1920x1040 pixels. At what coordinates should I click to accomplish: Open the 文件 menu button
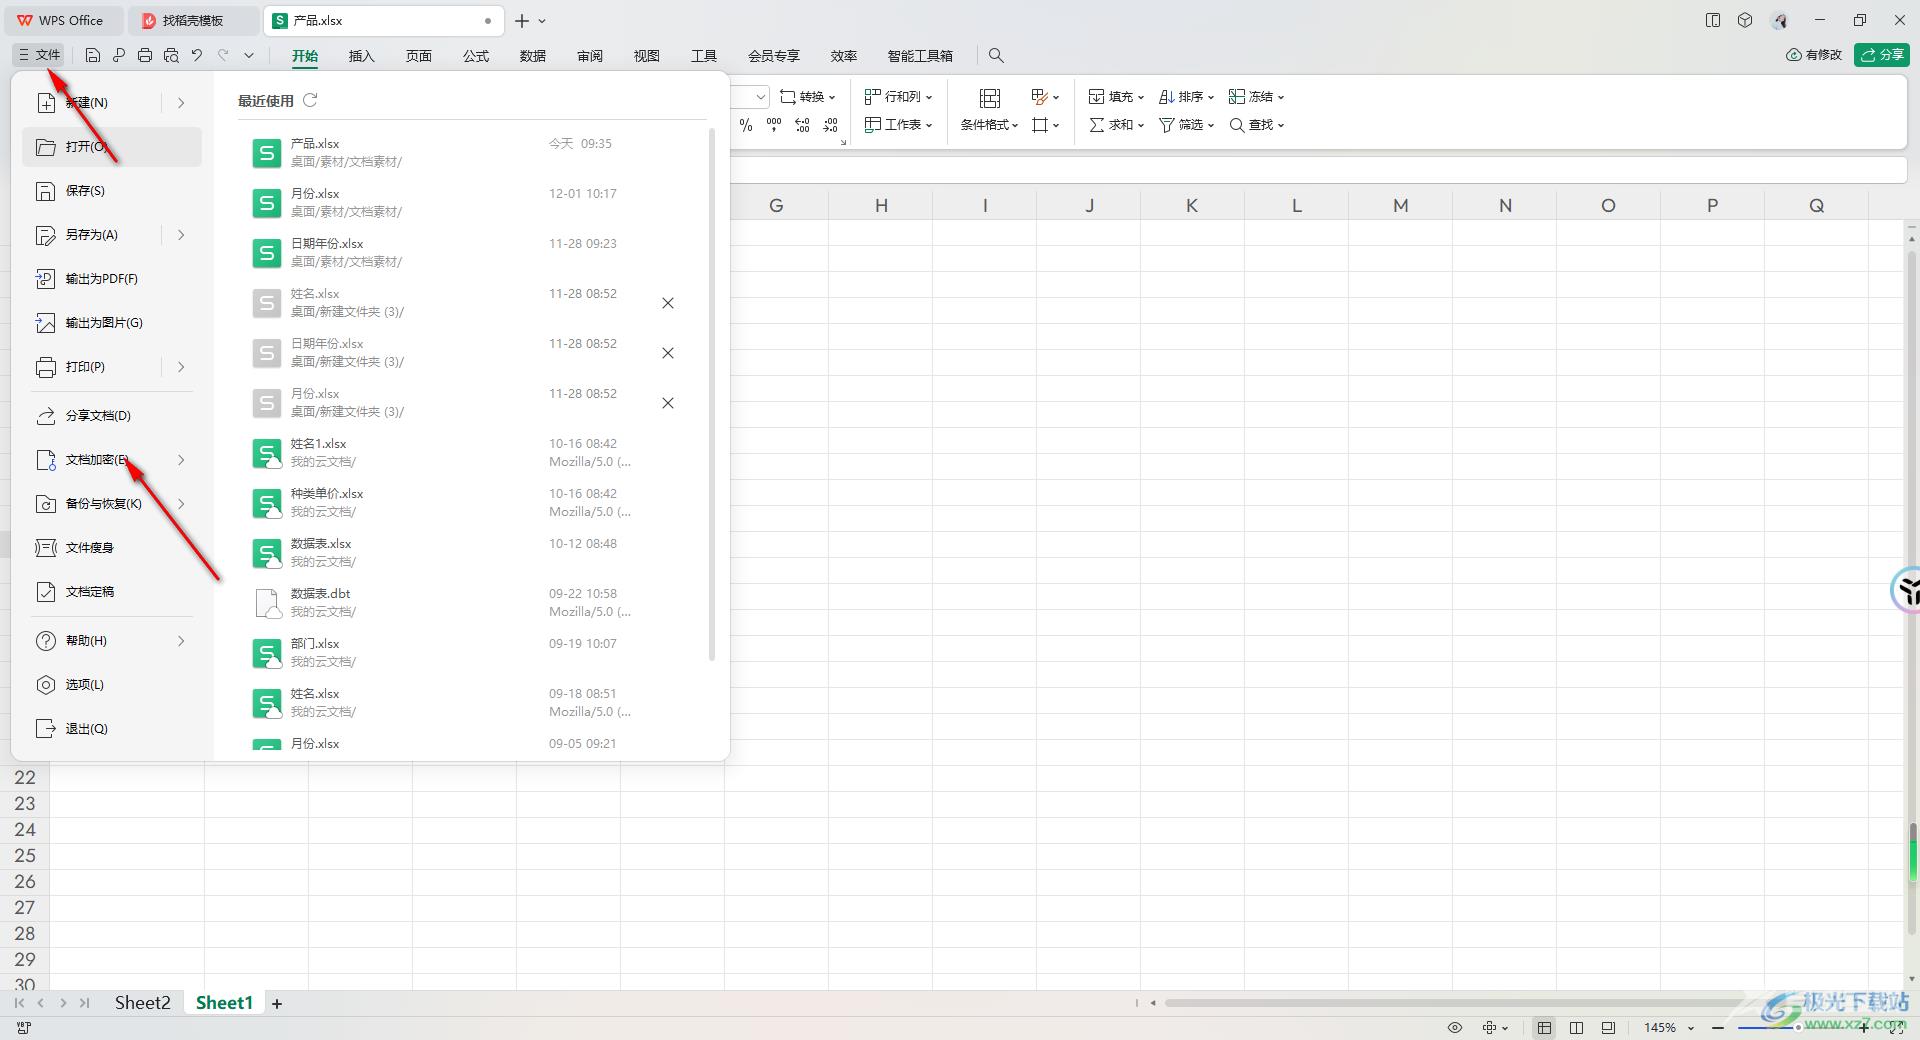[x=40, y=55]
